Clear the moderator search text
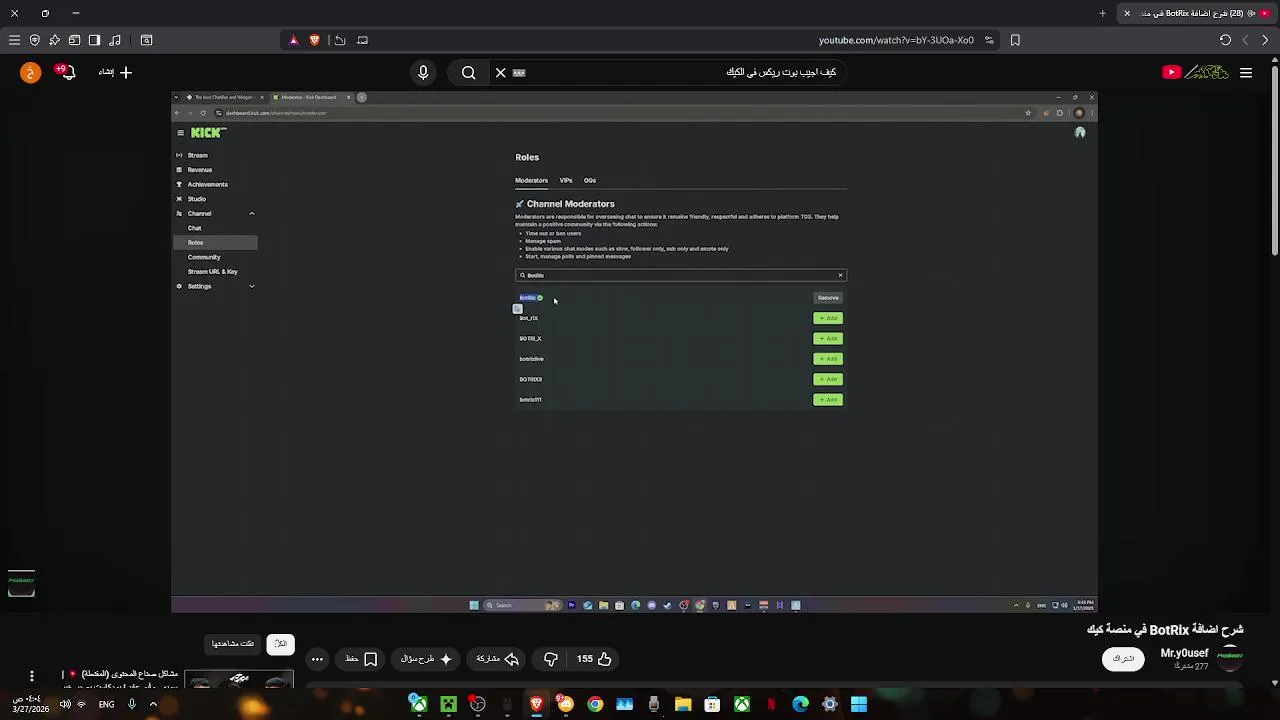This screenshot has height=720, width=1280. (840, 275)
